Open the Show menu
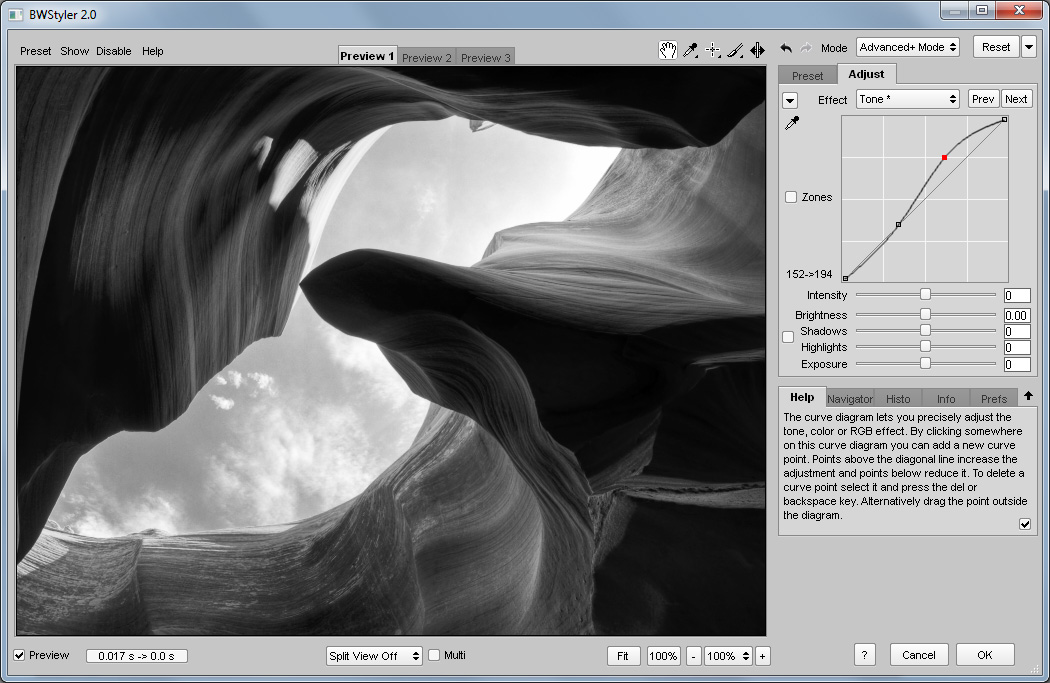Viewport: 1050px width, 683px height. [x=74, y=51]
